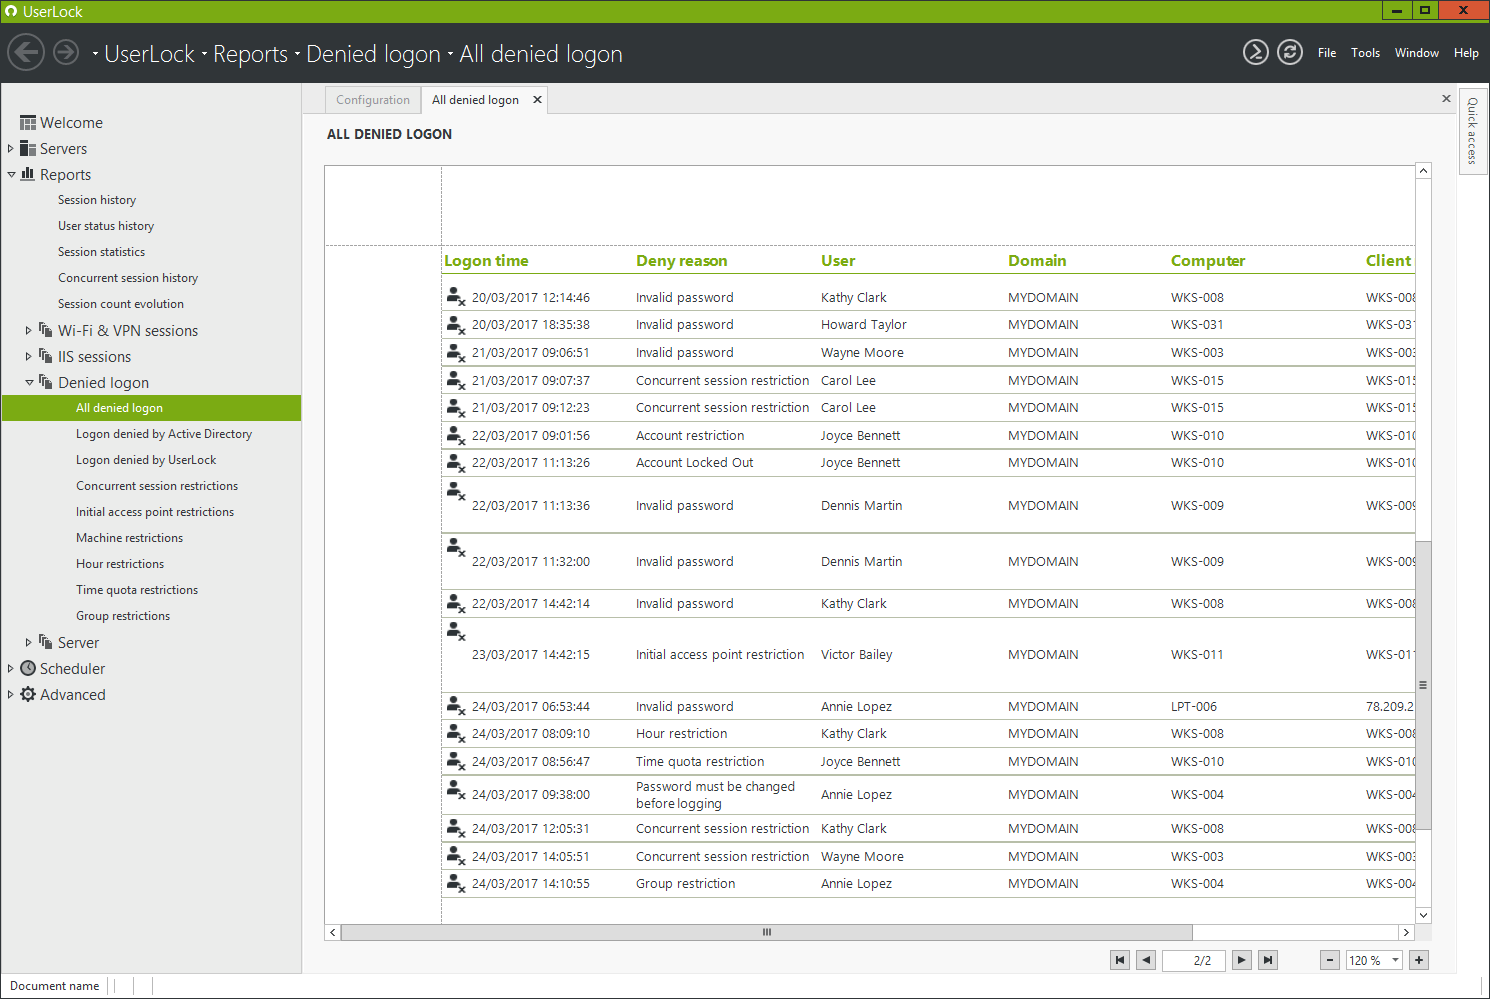Expand the Servers tree node
This screenshot has width=1490, height=999.
click(10, 148)
